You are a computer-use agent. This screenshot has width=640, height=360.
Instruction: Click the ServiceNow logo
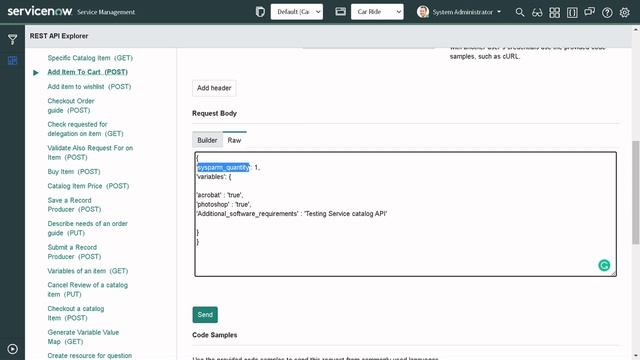click(x=40, y=11)
